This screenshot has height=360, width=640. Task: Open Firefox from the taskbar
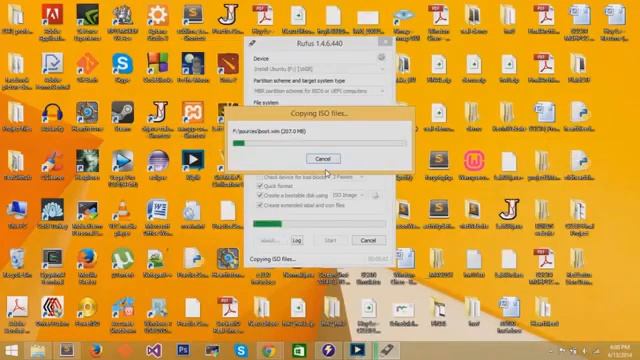pyautogui.click(x=96, y=351)
